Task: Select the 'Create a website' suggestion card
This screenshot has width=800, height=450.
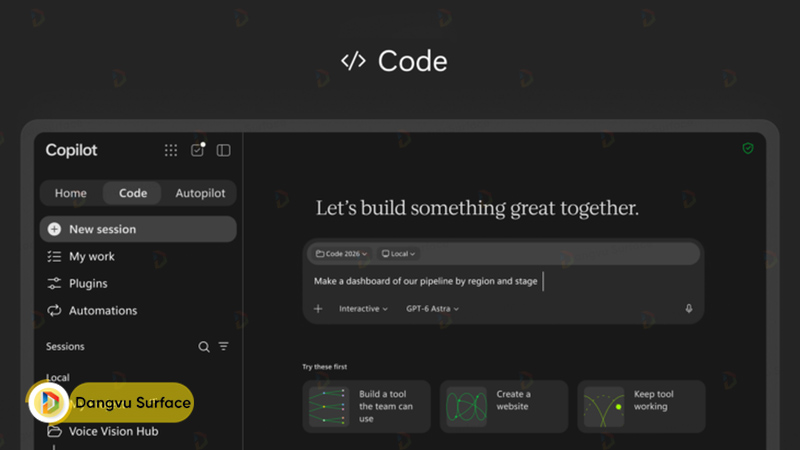Action: tap(504, 407)
